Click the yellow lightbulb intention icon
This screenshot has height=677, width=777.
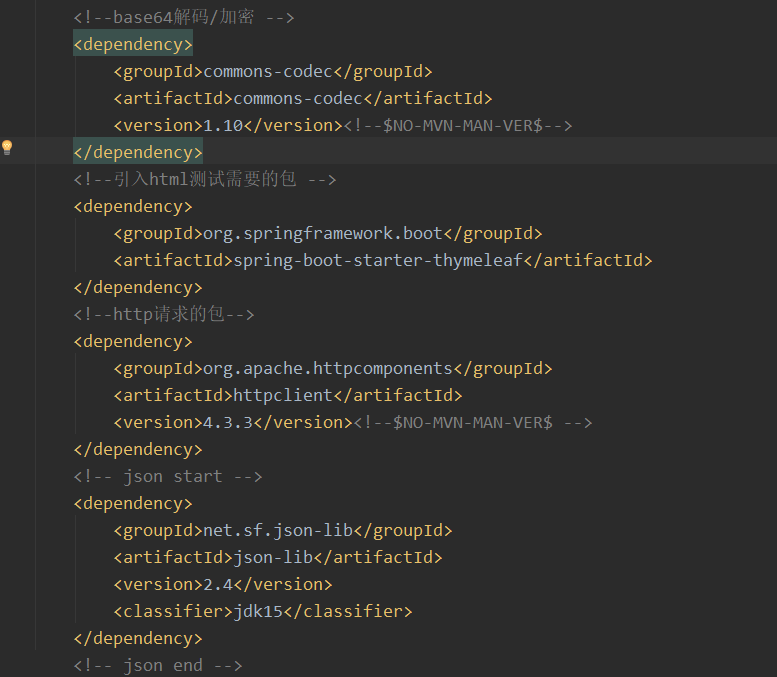(x=7, y=147)
